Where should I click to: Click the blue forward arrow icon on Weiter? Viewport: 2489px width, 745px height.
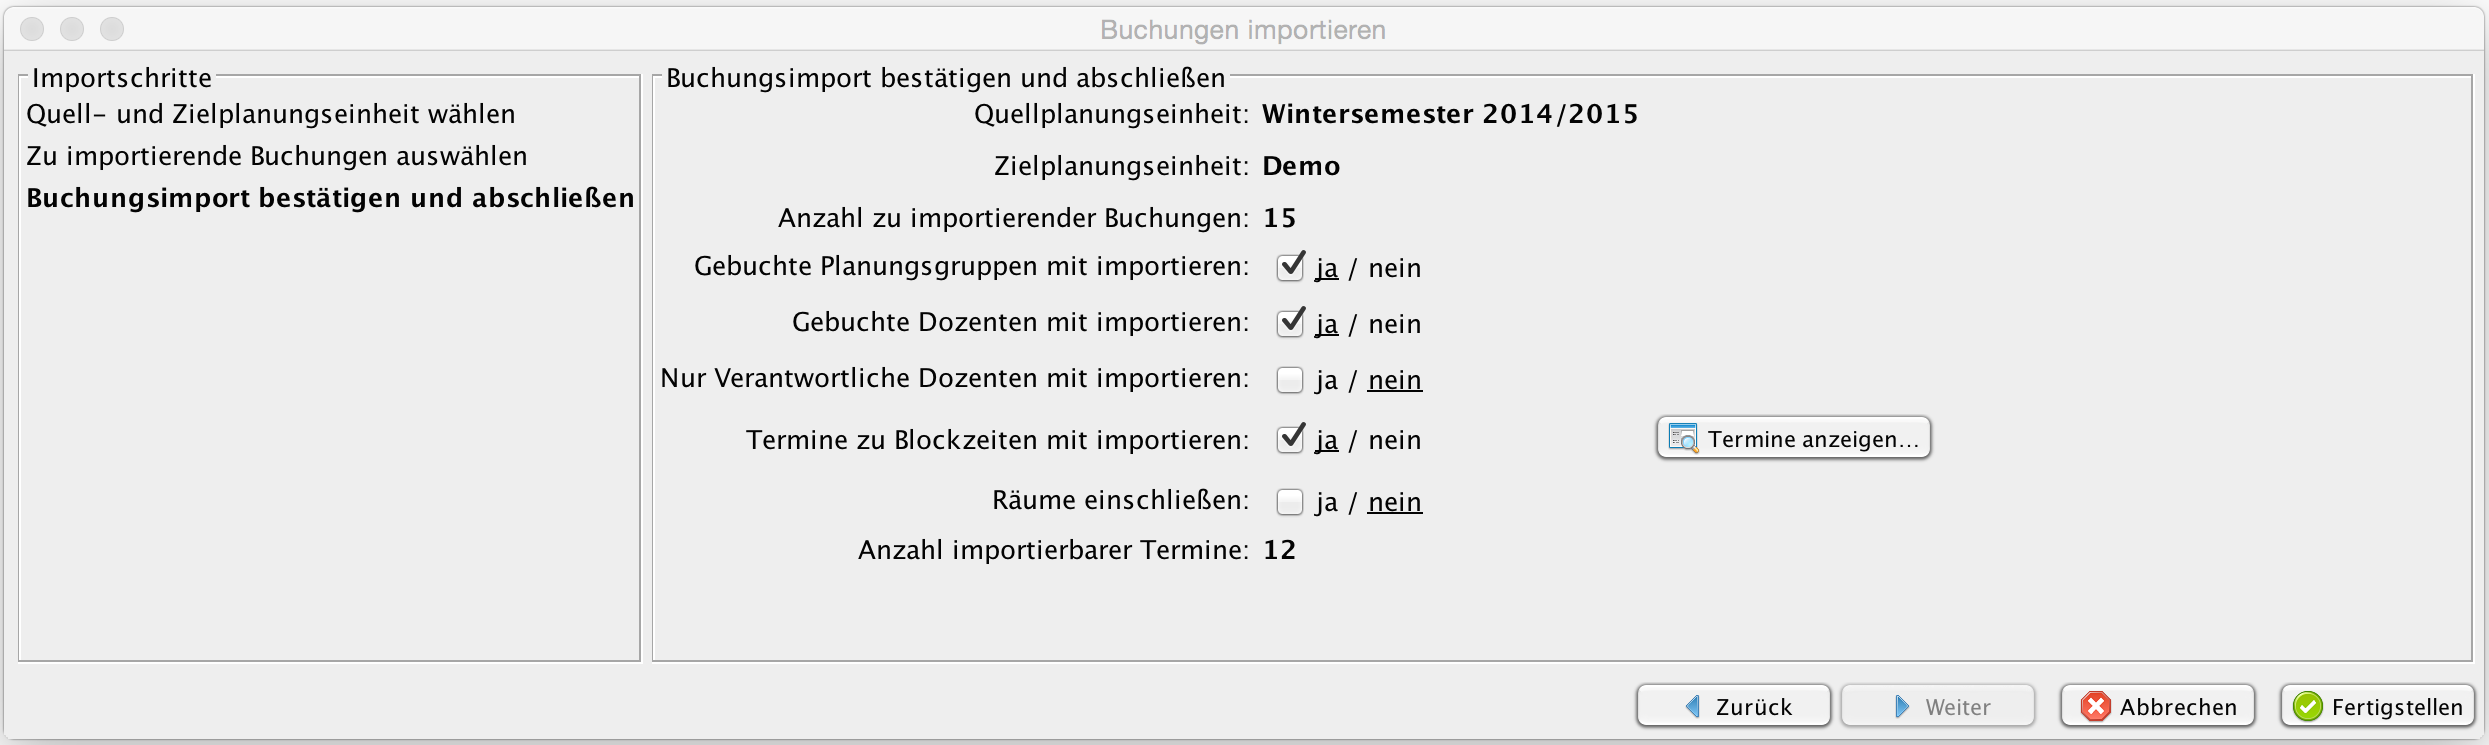pyautogui.click(x=1902, y=706)
